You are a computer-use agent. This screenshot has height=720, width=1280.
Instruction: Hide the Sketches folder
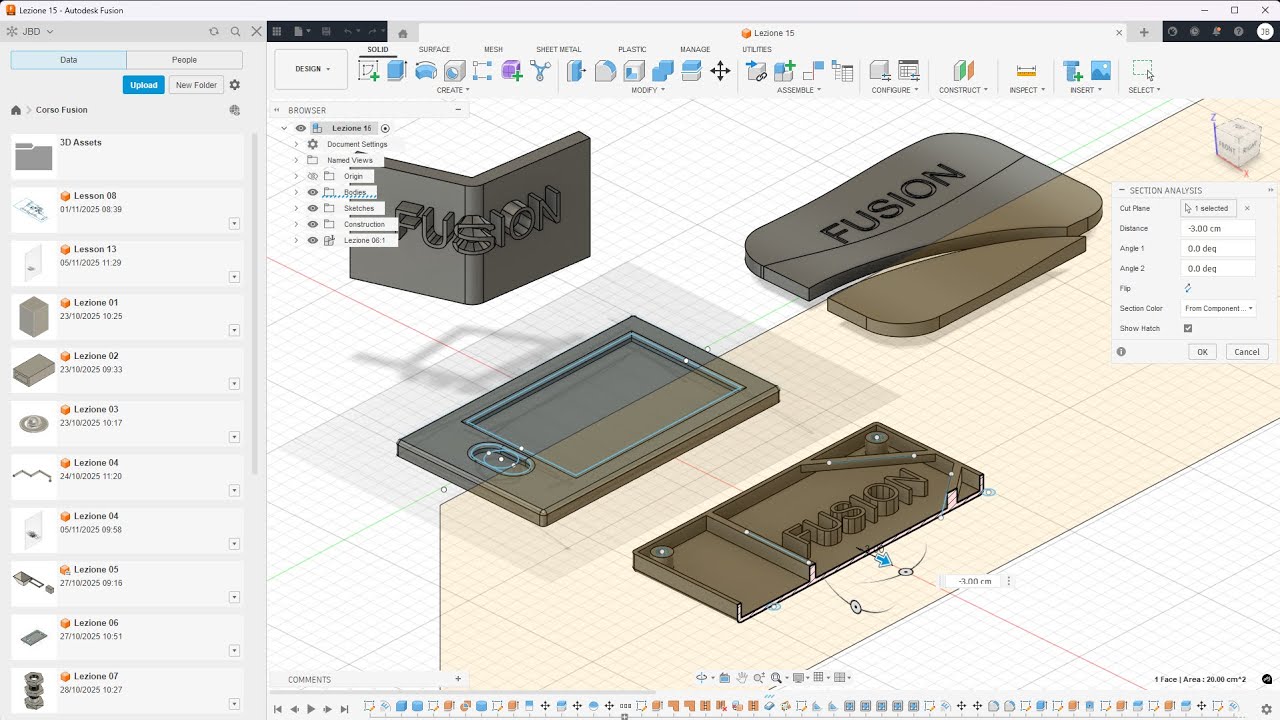point(312,208)
